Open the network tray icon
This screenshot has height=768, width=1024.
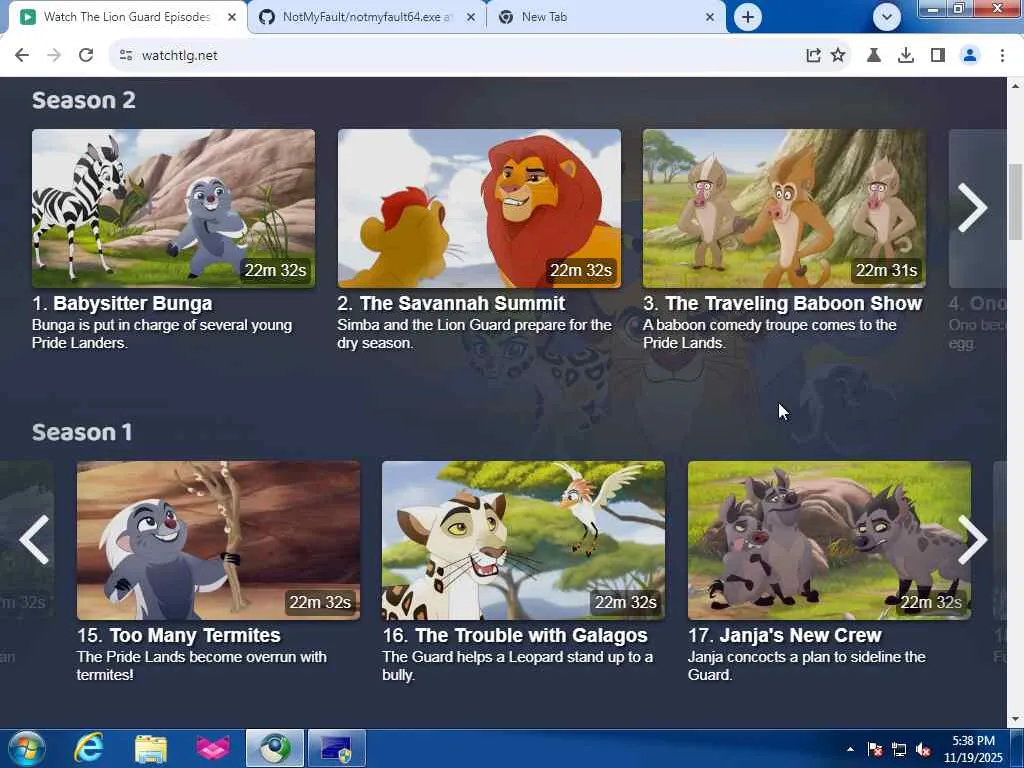pos(899,750)
